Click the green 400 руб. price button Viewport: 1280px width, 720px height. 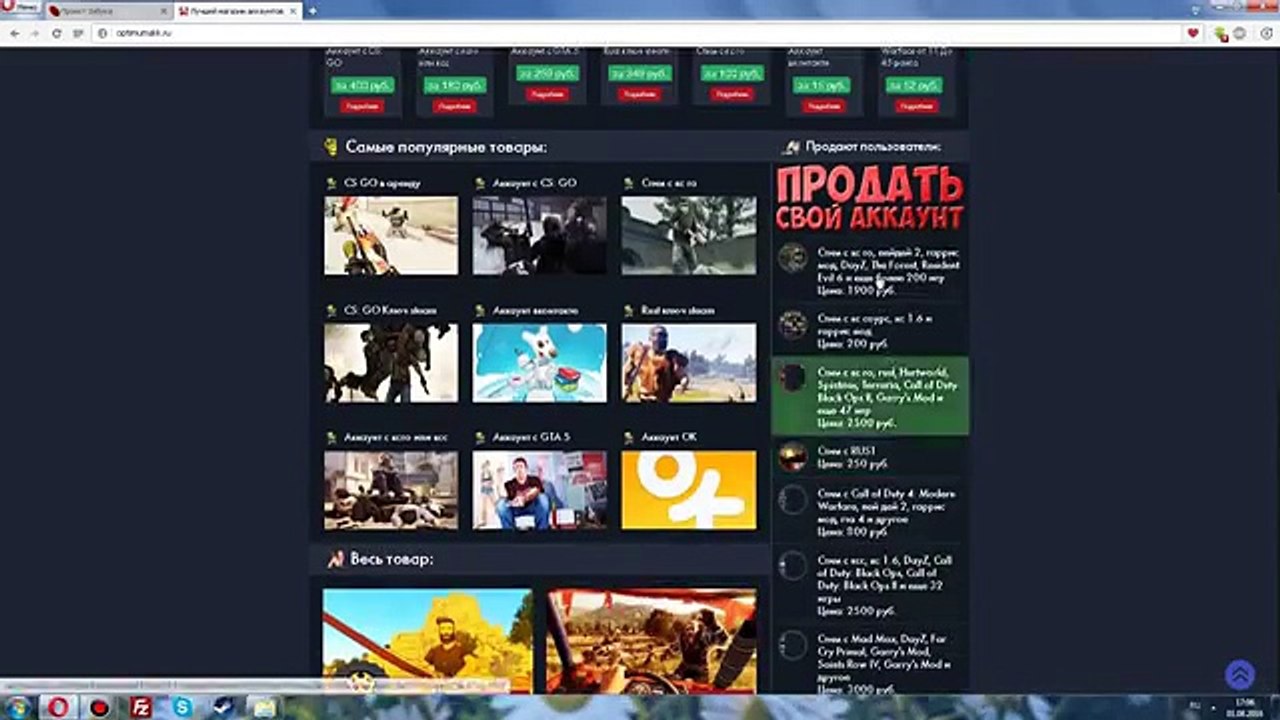click(x=362, y=86)
